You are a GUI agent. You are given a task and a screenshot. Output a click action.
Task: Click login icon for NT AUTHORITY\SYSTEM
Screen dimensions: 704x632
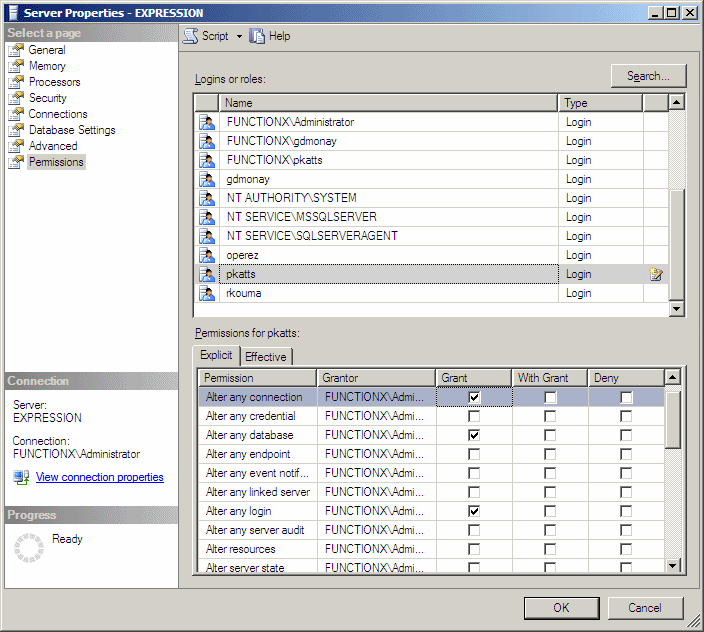click(207, 198)
